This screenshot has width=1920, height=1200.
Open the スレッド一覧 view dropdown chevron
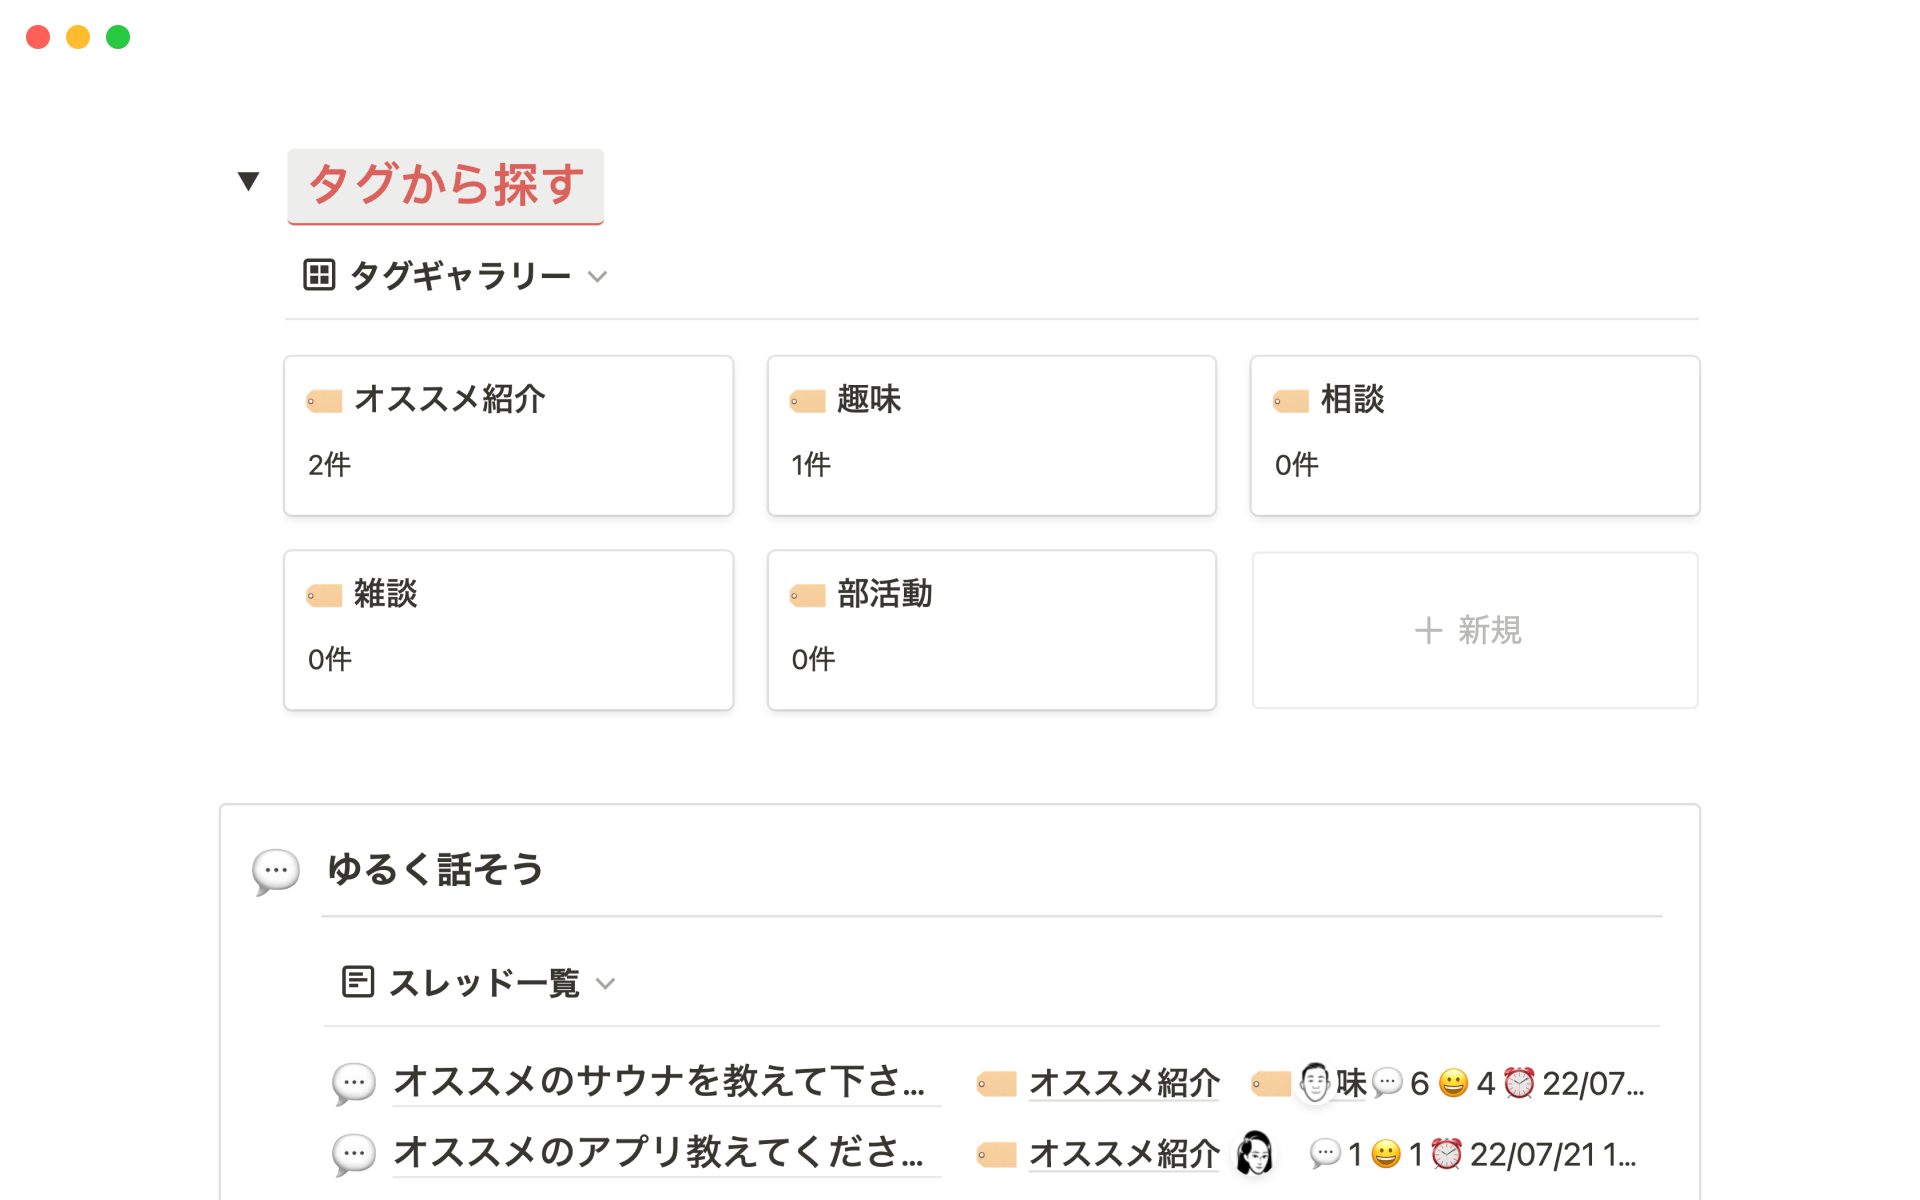[x=605, y=984]
